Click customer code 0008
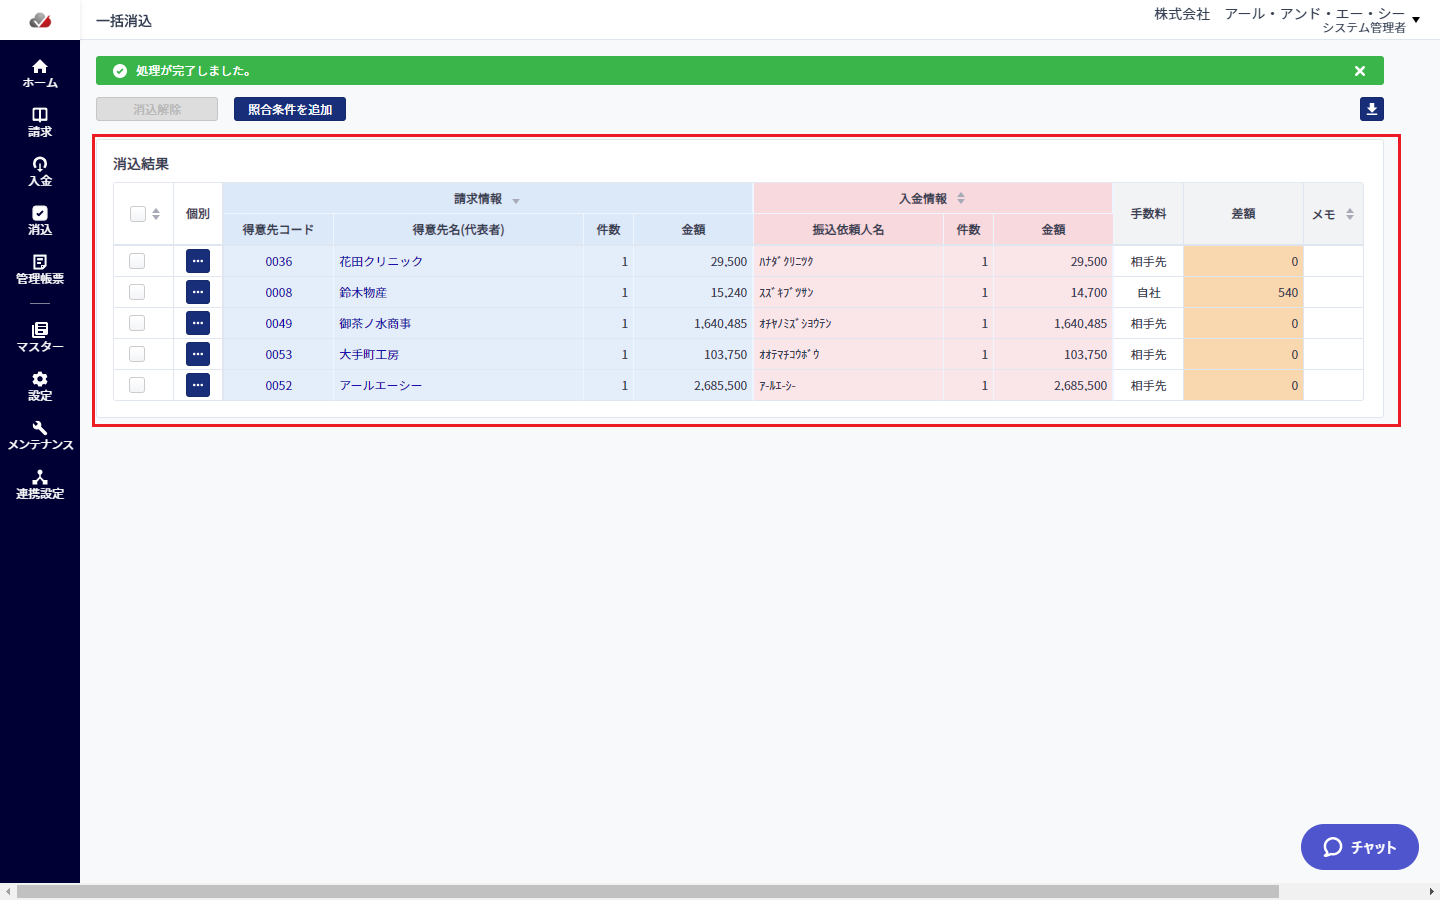Image resolution: width=1440 pixels, height=900 pixels. pos(279,292)
